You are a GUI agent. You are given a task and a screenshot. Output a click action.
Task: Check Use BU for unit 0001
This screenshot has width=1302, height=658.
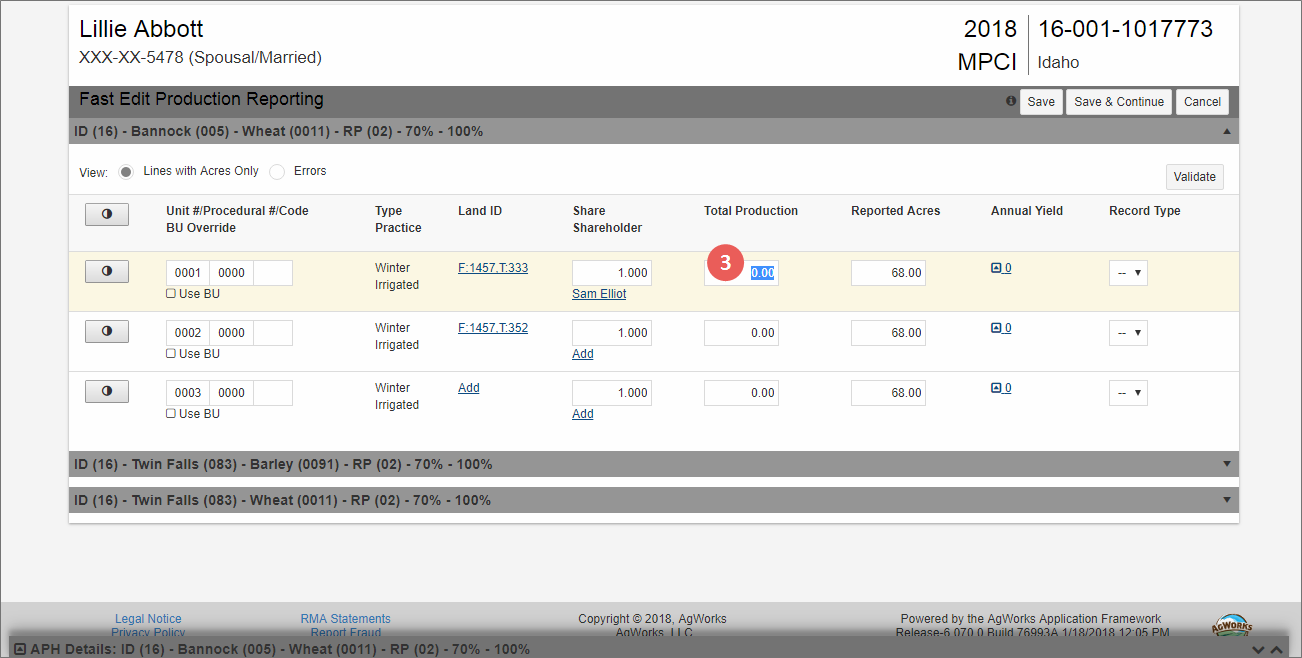pos(171,294)
